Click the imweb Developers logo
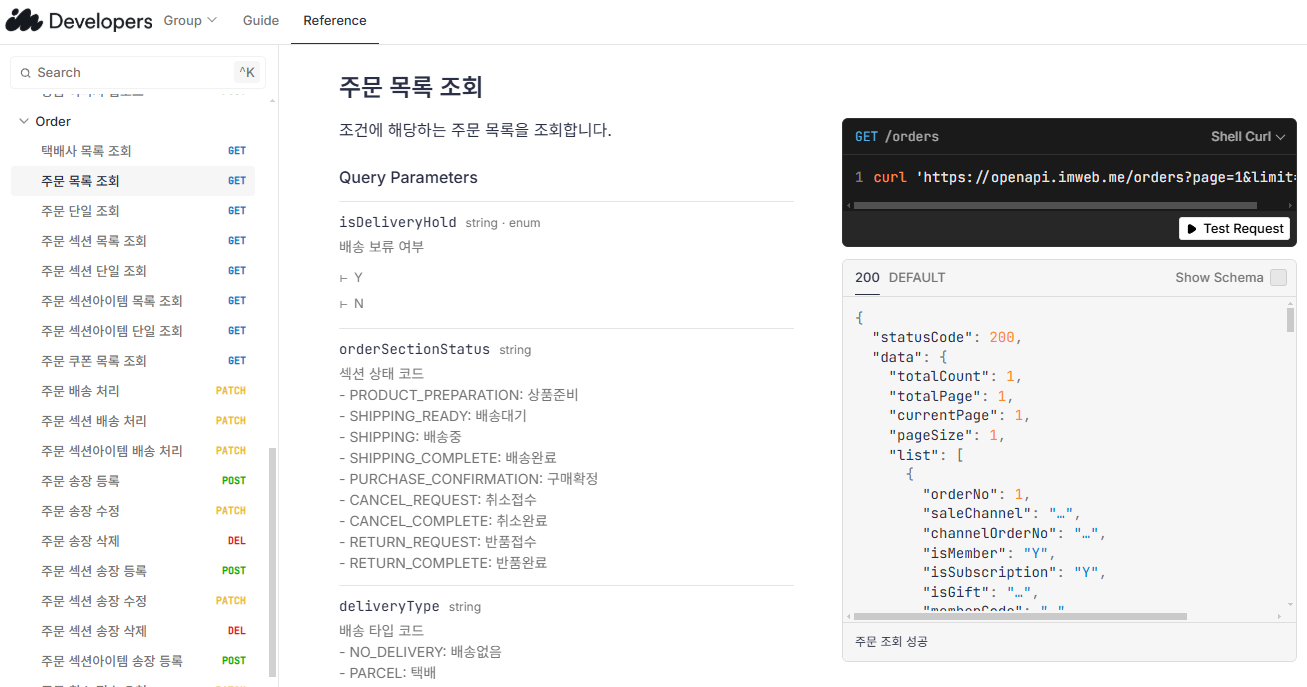 pyautogui.click(x=79, y=20)
